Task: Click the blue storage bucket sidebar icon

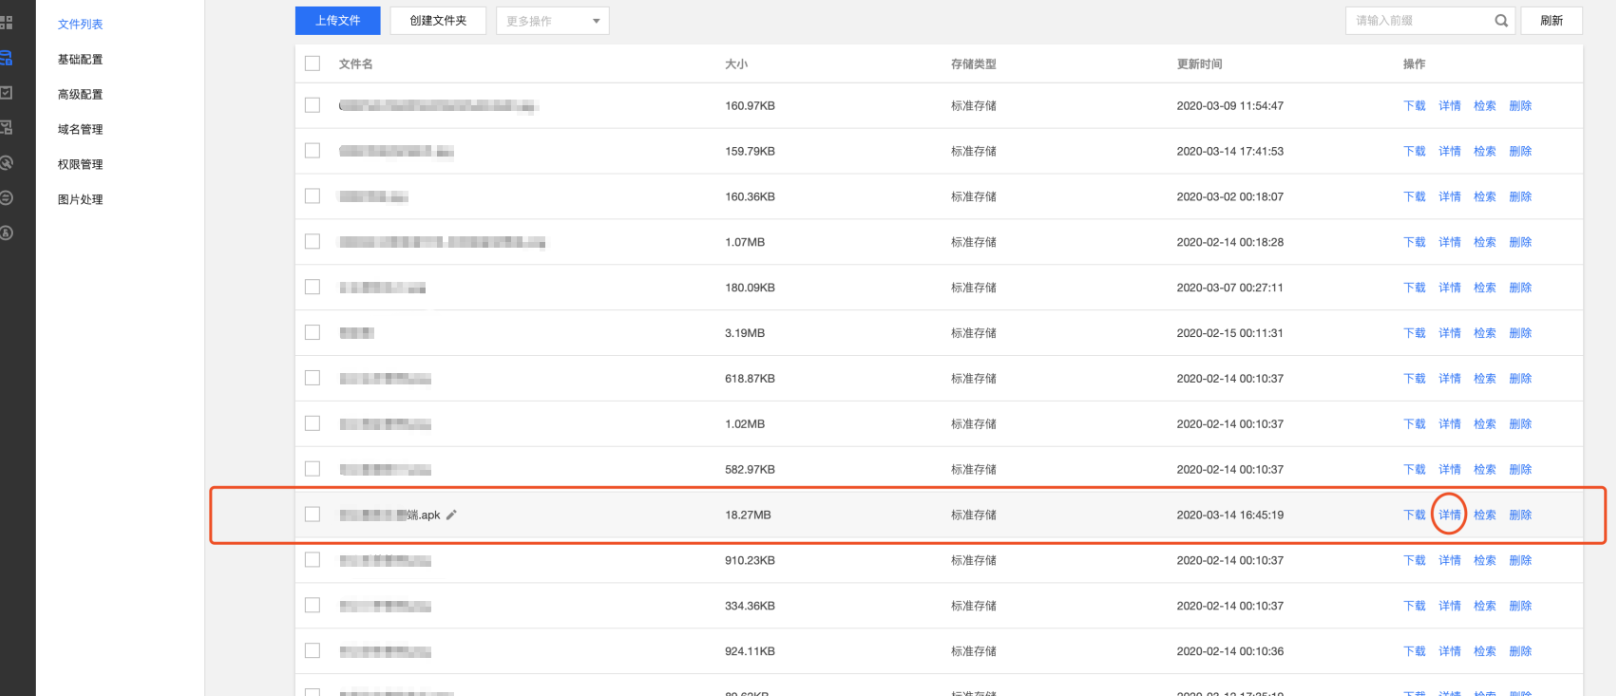Action: click(x=6, y=58)
